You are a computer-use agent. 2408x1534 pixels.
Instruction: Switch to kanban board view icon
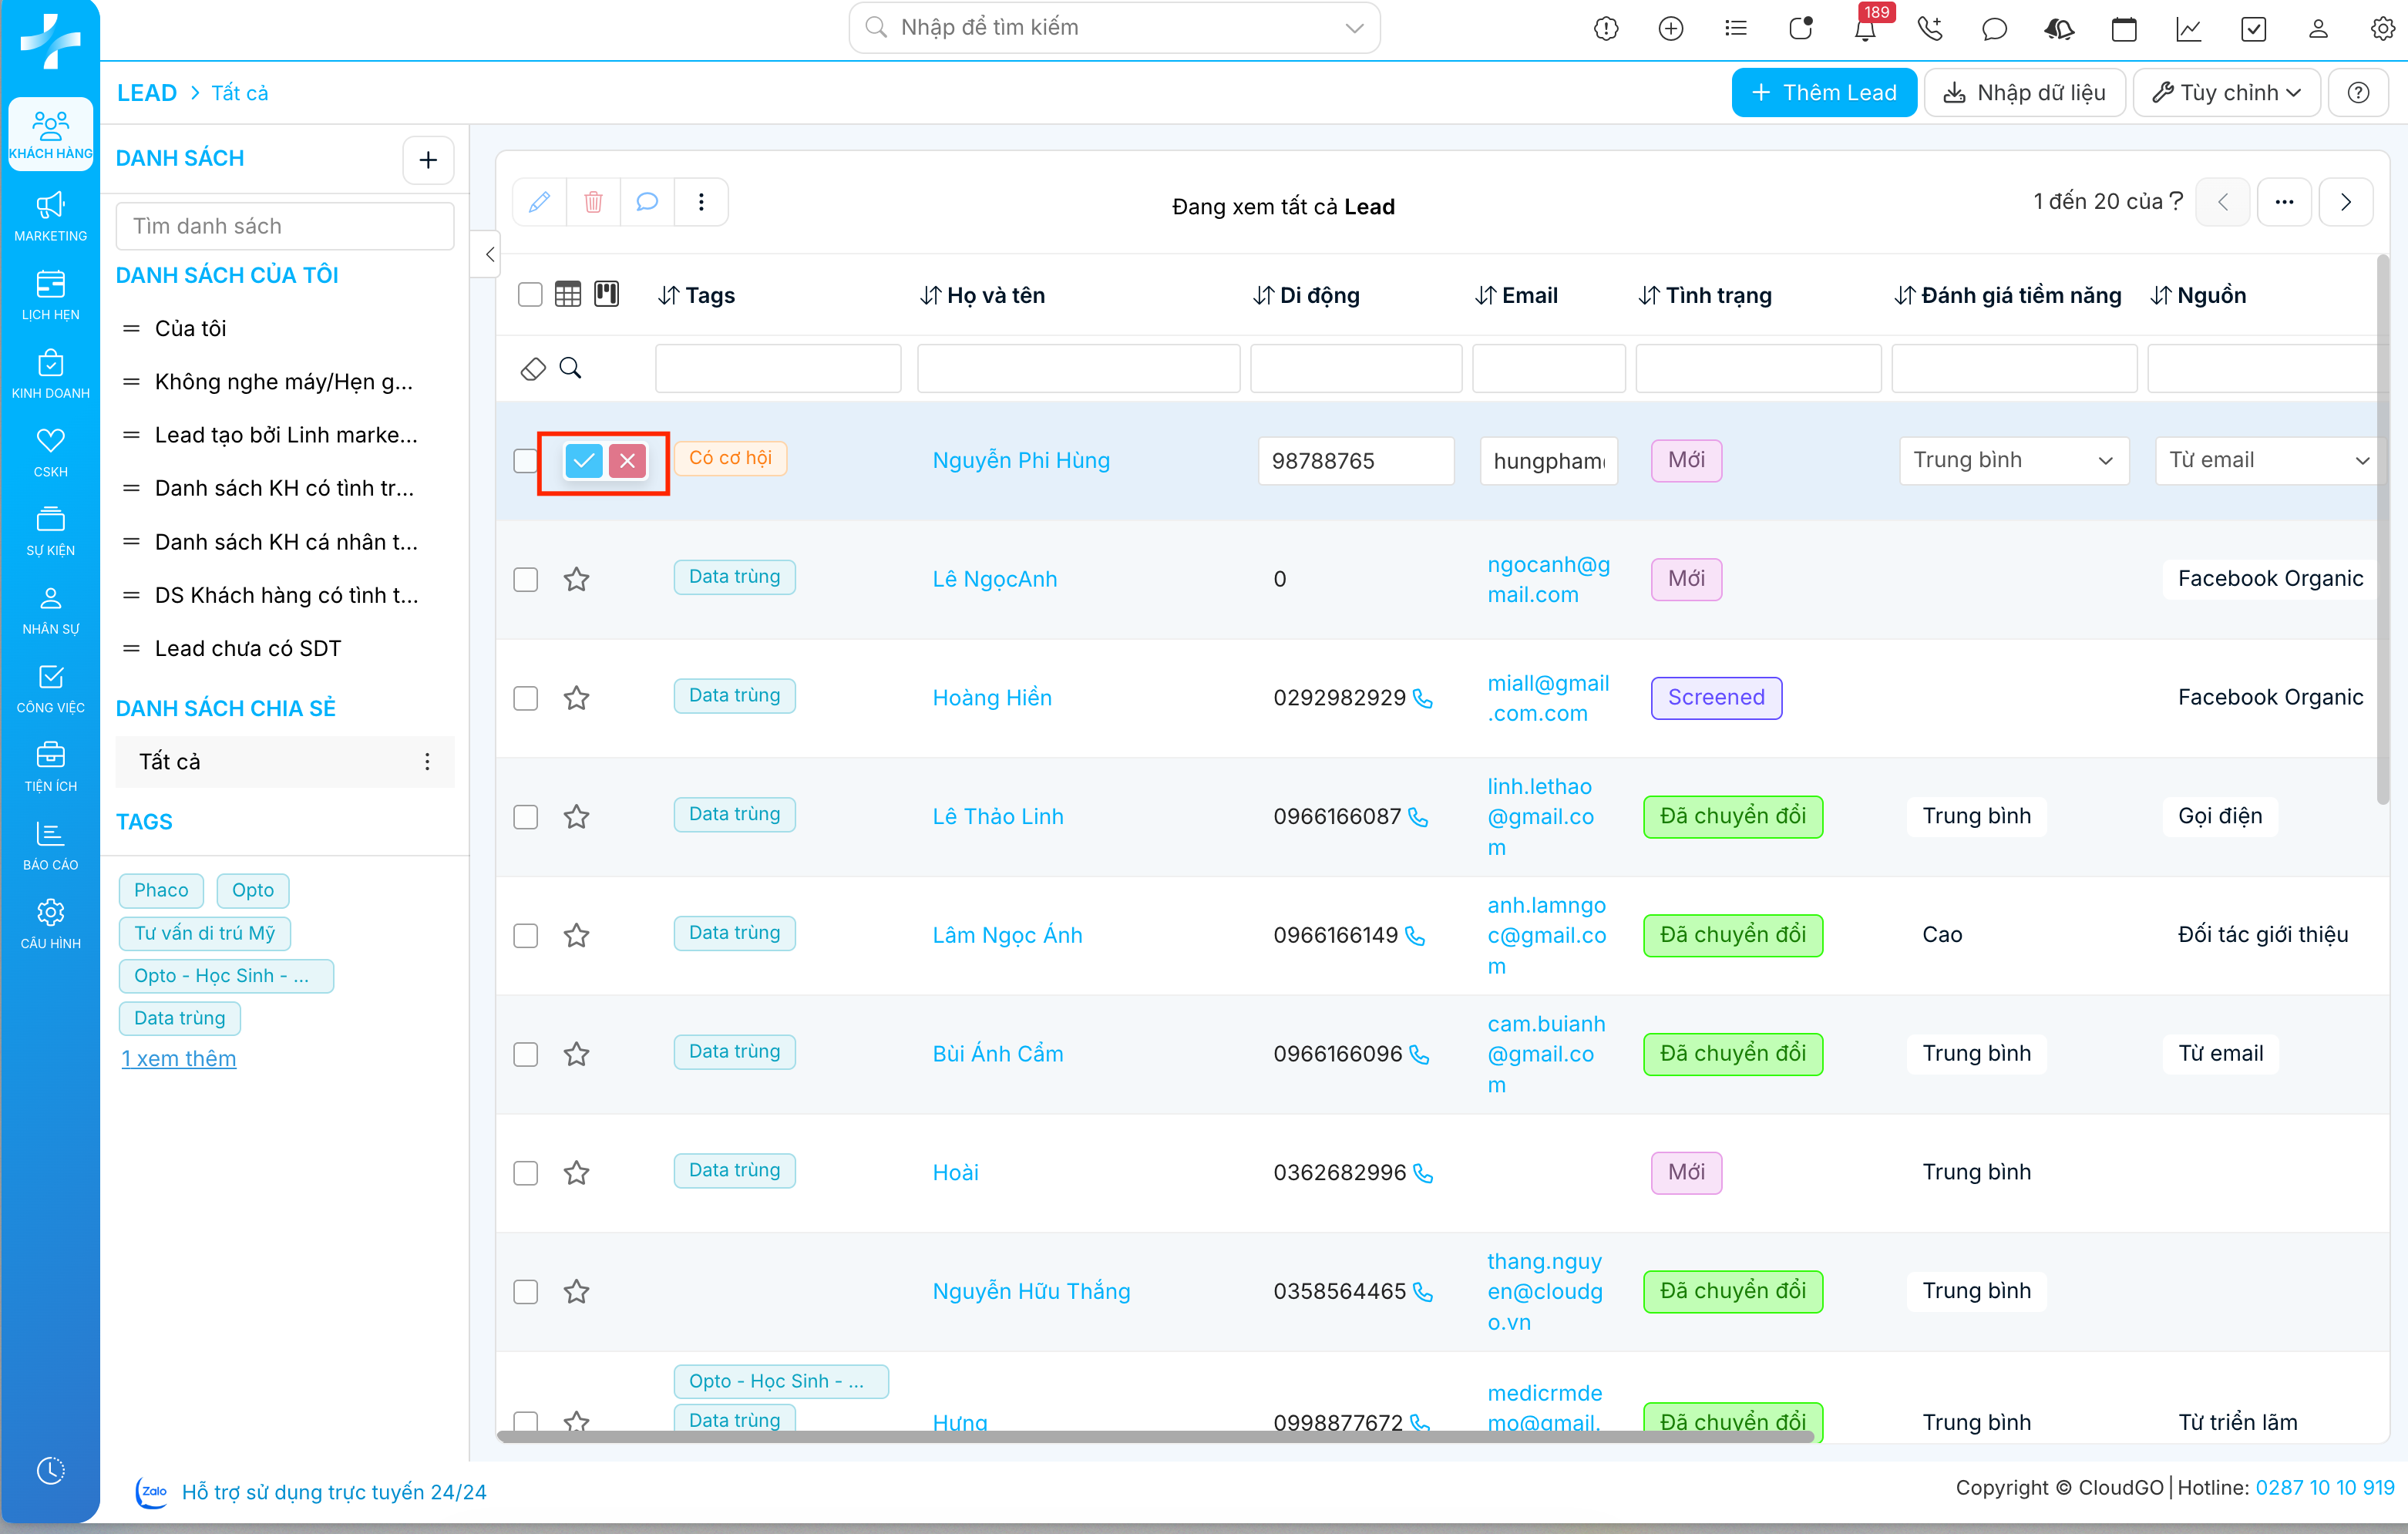pyautogui.click(x=606, y=294)
